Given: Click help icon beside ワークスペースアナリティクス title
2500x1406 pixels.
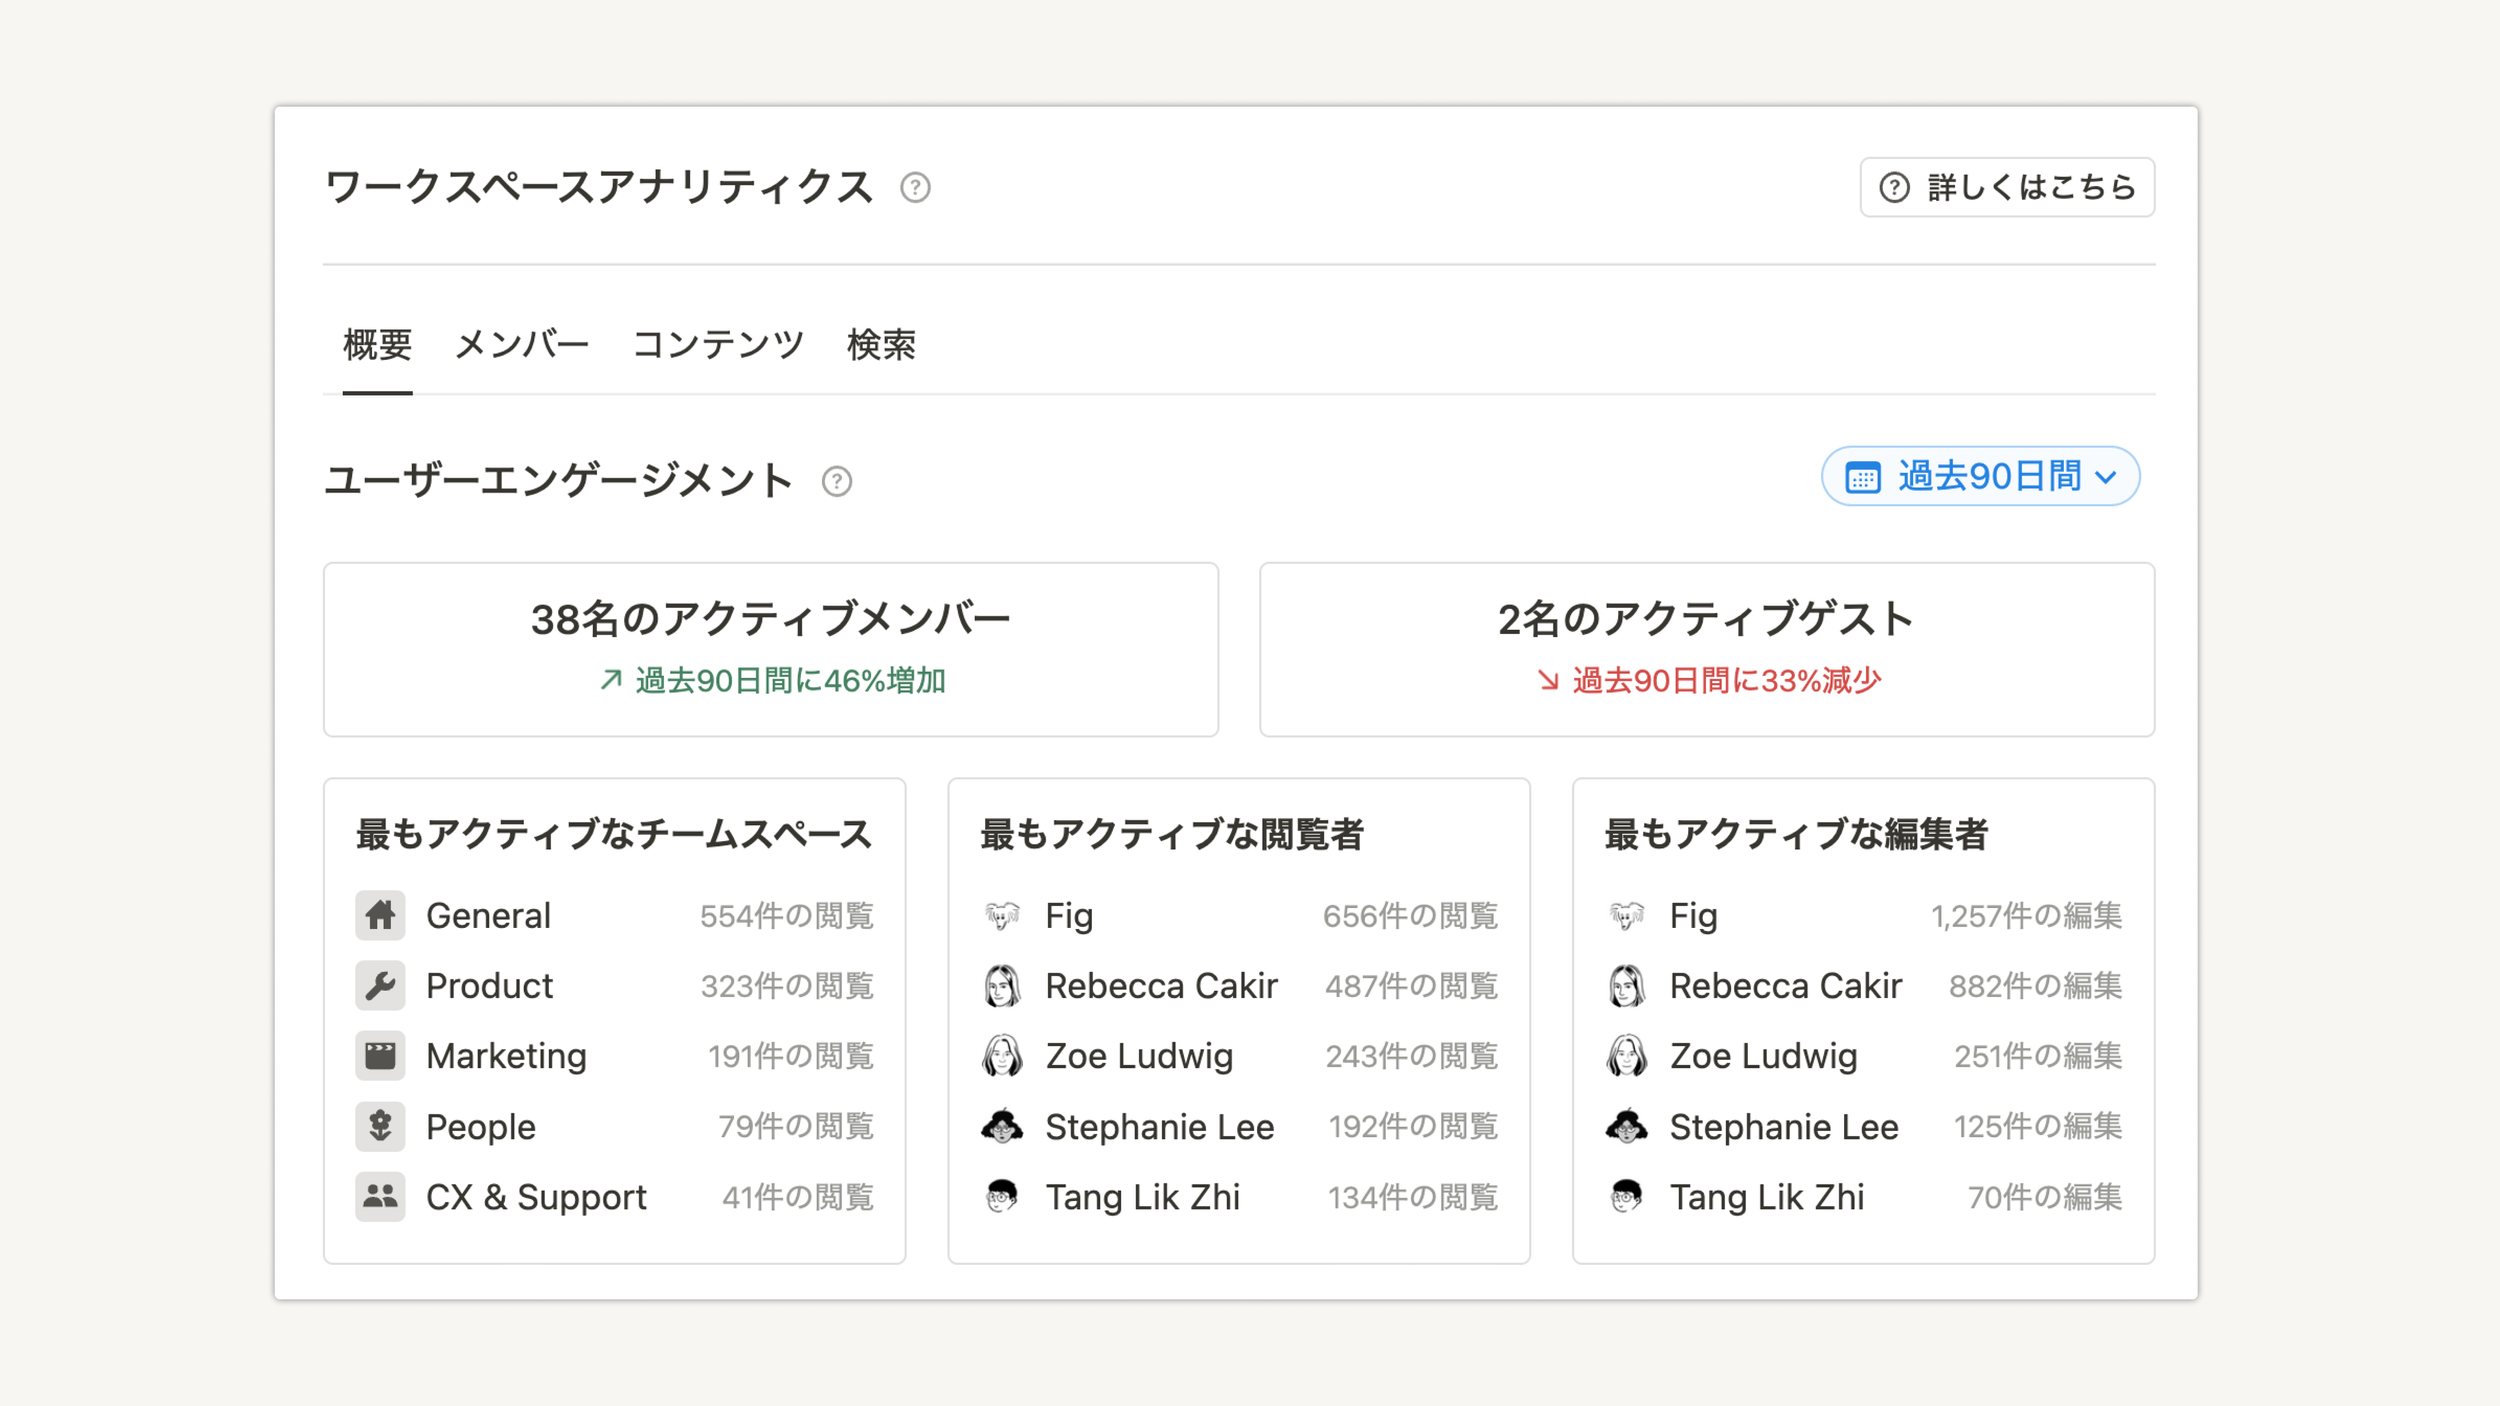Looking at the screenshot, I should click(x=915, y=187).
